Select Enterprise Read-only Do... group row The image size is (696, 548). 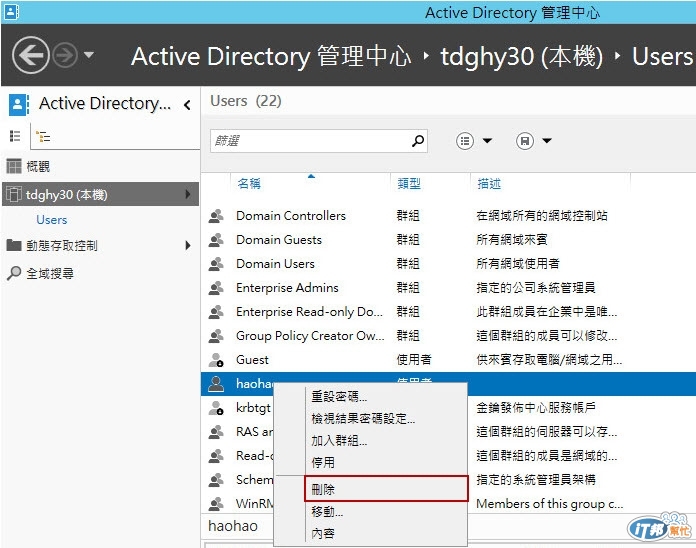pos(448,311)
